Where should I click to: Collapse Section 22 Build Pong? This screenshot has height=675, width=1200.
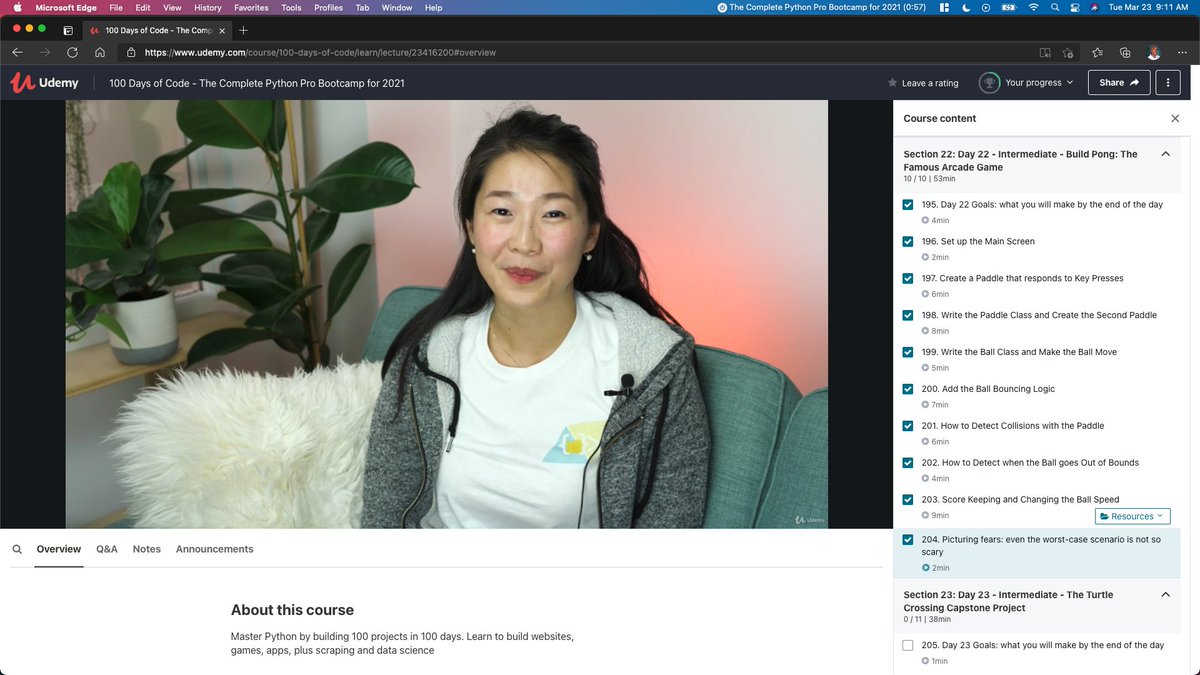pos(1165,154)
